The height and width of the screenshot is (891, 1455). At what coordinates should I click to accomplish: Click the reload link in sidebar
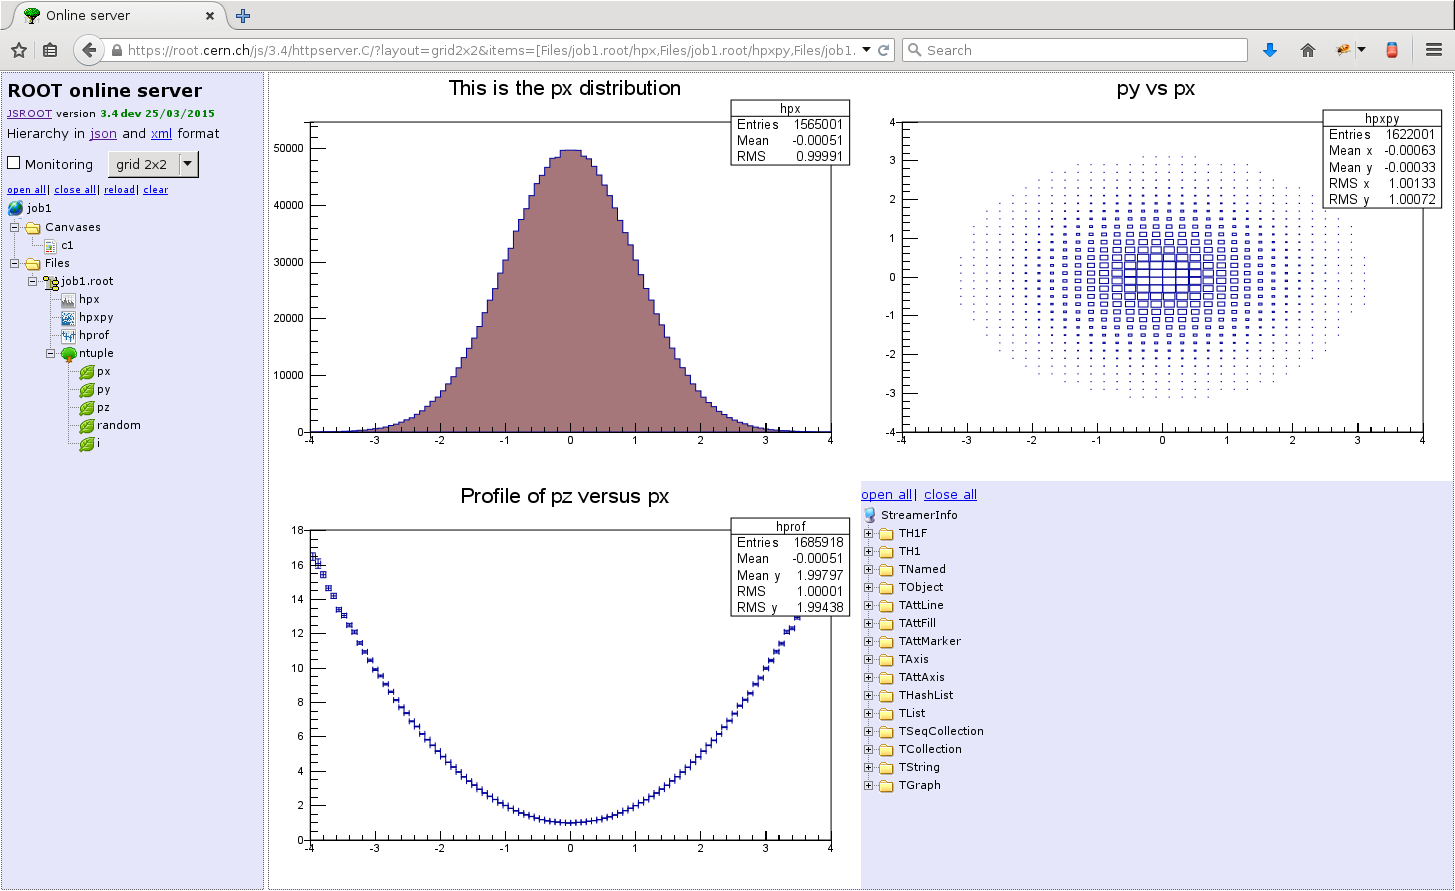coord(119,190)
